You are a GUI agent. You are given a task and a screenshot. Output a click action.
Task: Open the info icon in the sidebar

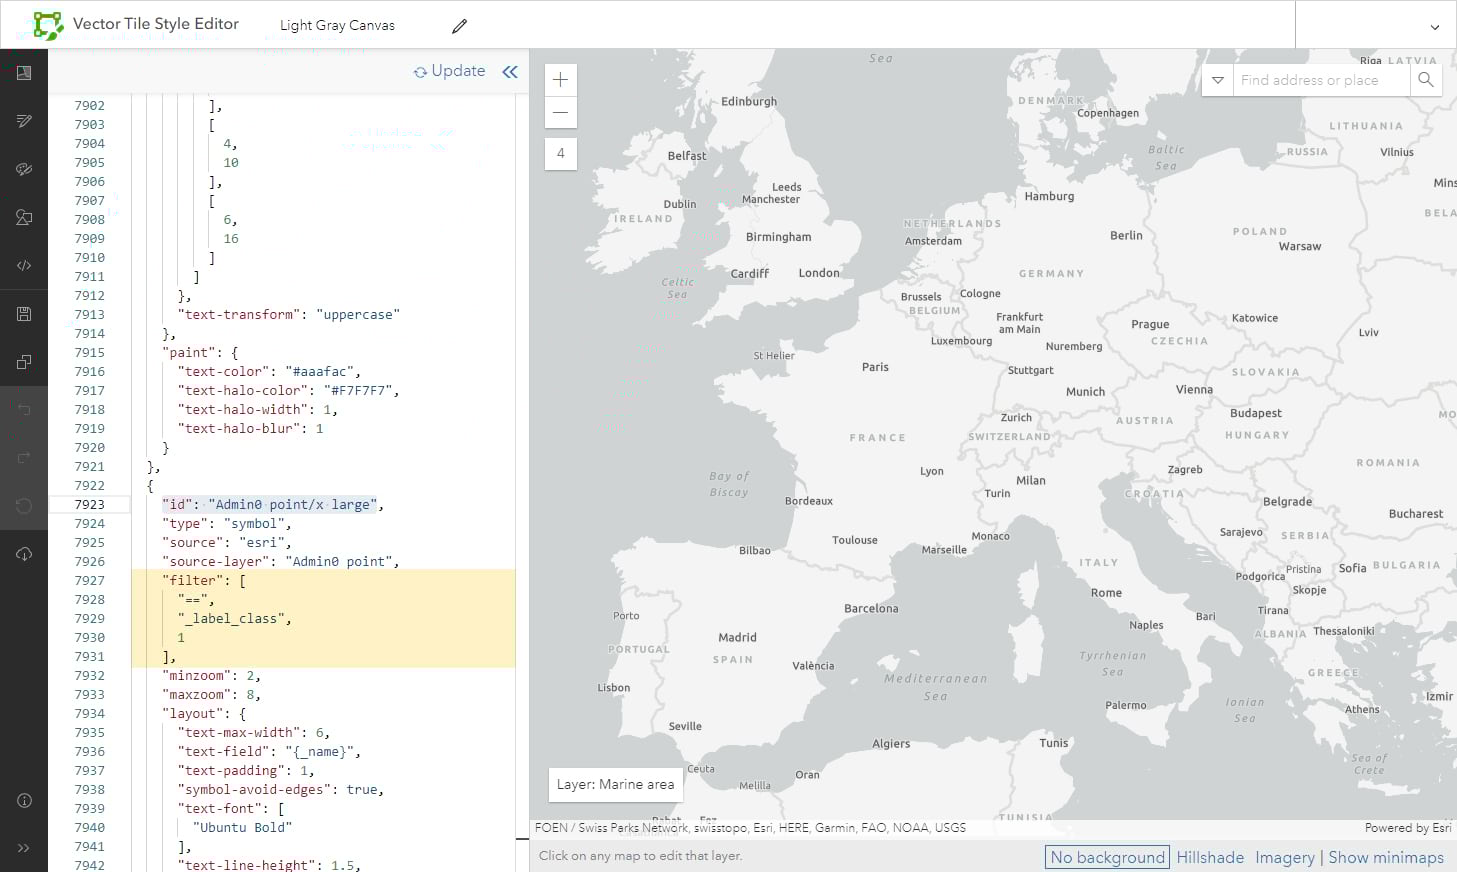tap(24, 800)
